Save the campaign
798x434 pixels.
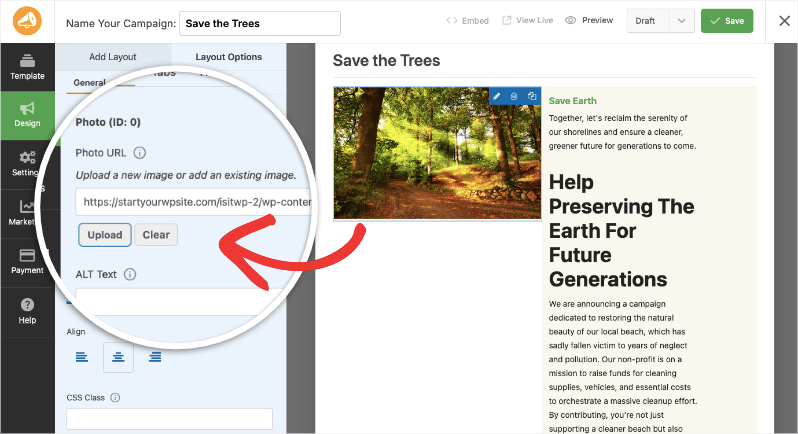point(727,21)
